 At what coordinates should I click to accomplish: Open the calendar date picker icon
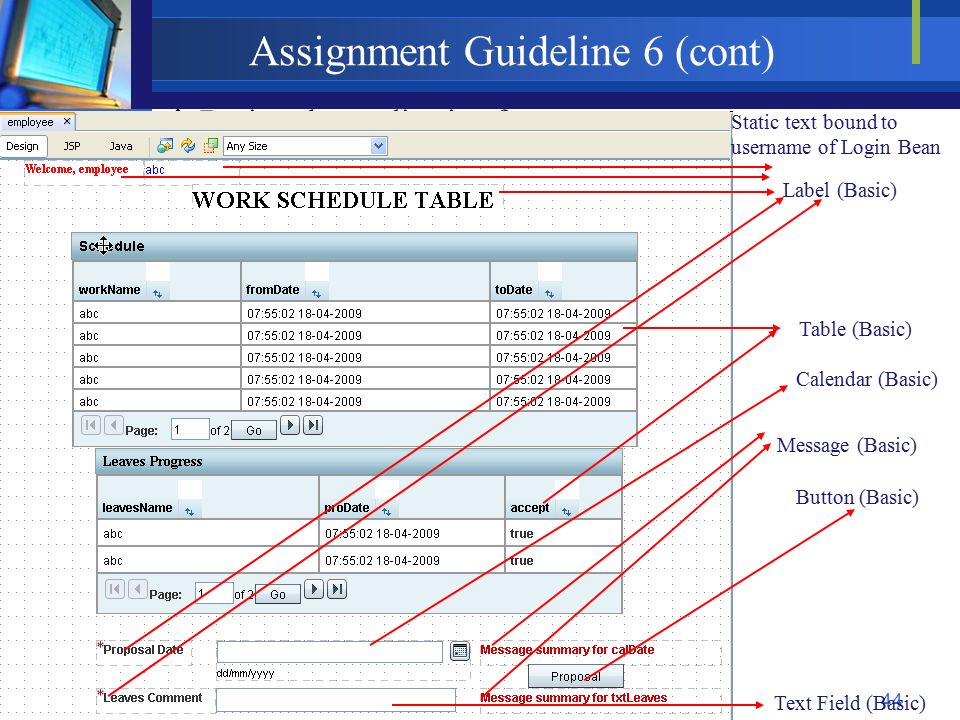460,651
